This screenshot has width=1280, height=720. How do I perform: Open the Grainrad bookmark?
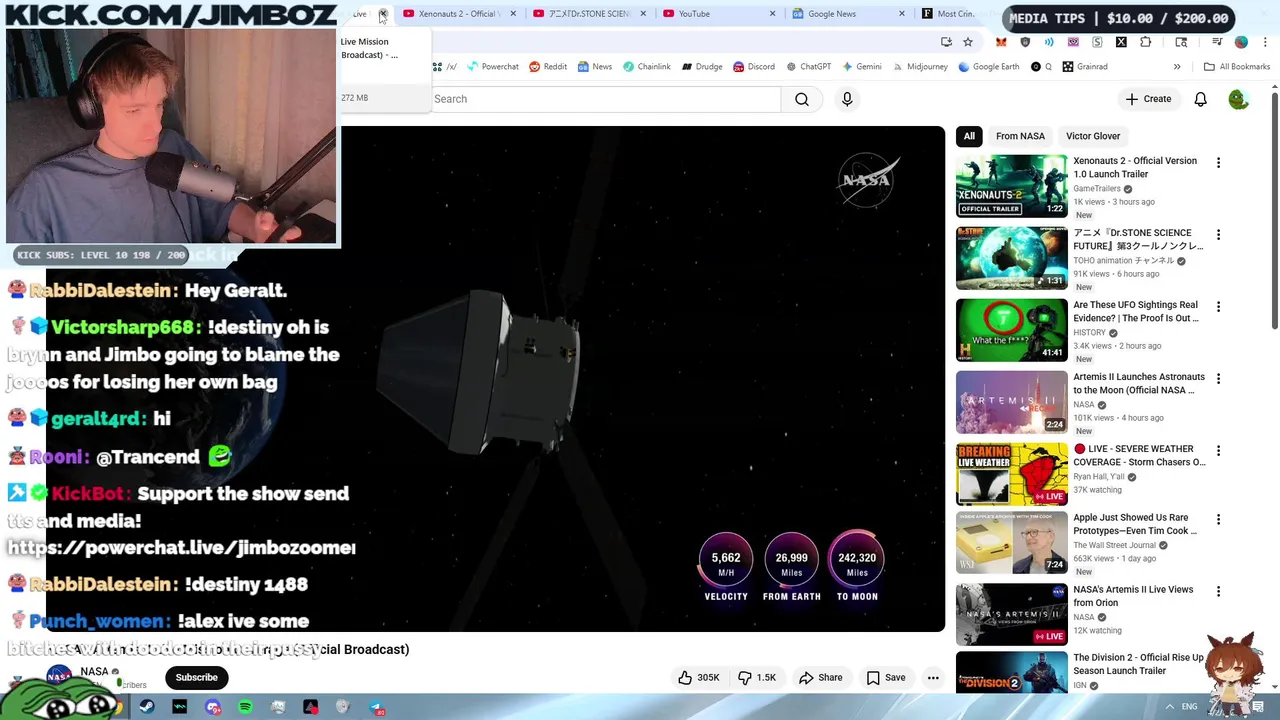1084,67
